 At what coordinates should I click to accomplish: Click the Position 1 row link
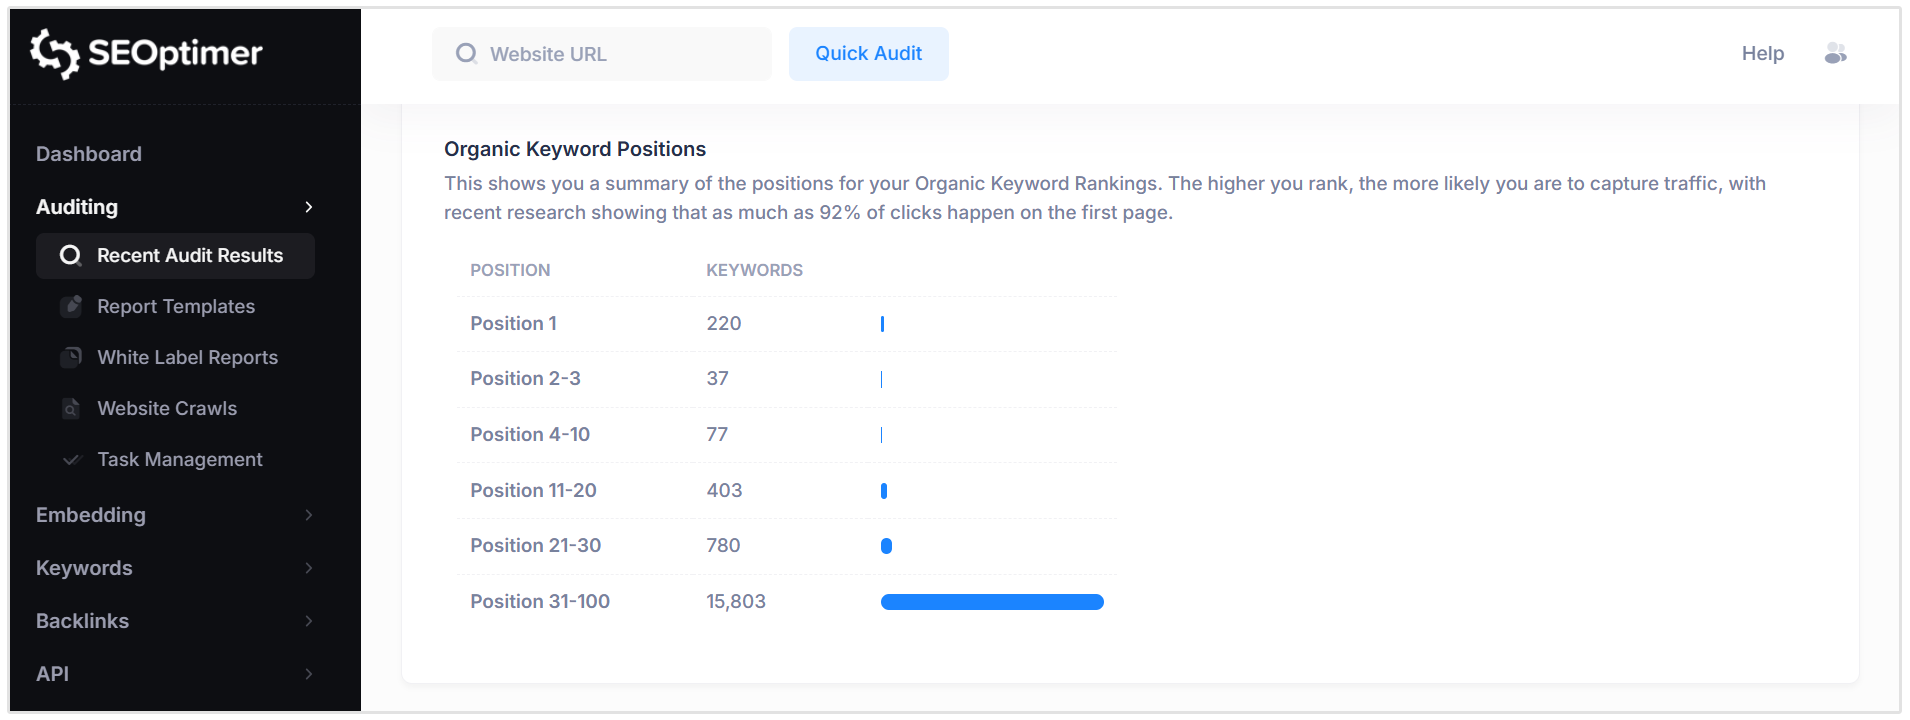(513, 323)
